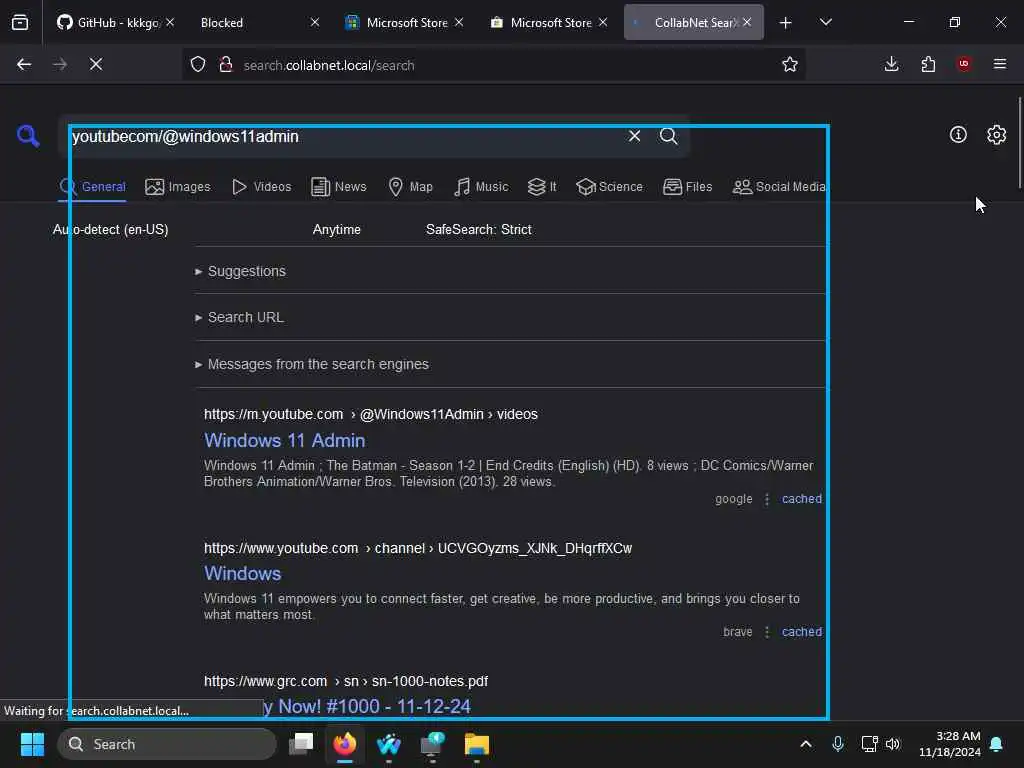This screenshot has height=768, width=1024.
Task: Stop loading the page
Action: [96, 64]
